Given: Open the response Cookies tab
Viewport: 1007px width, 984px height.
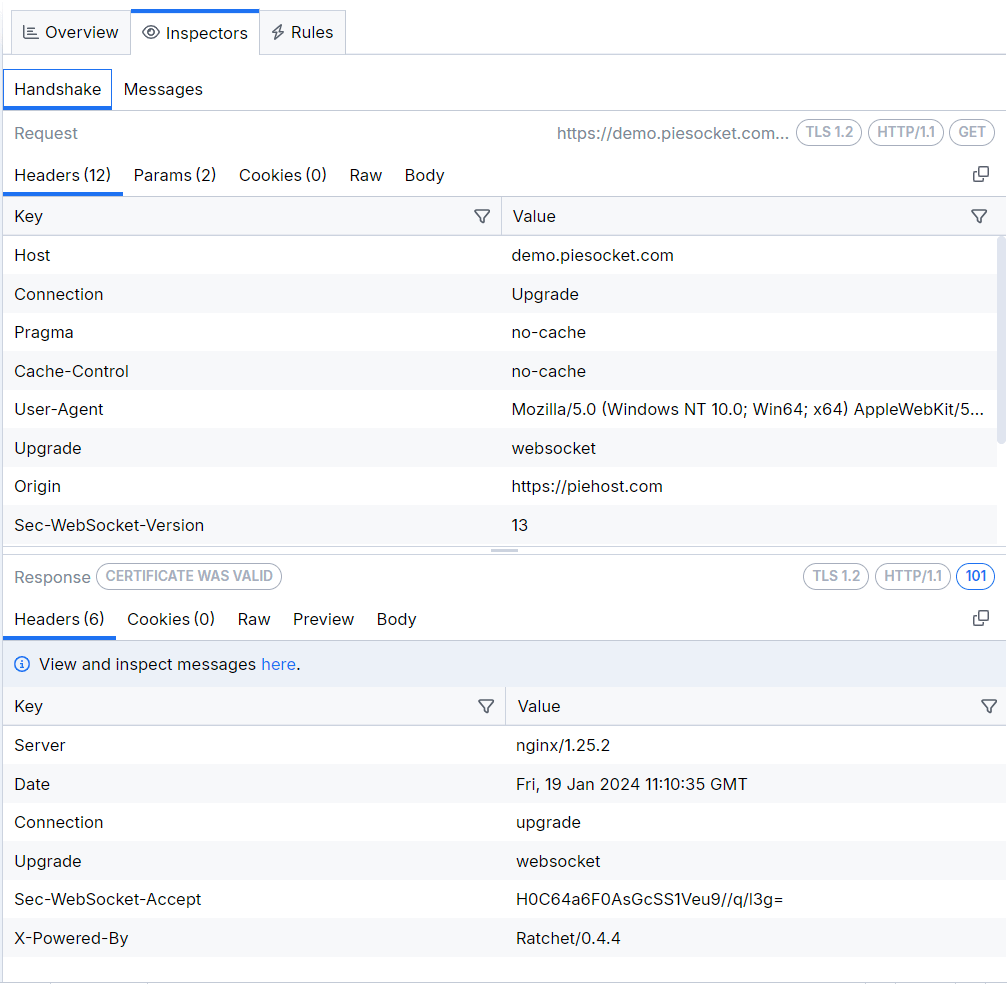Looking at the screenshot, I should click(170, 619).
